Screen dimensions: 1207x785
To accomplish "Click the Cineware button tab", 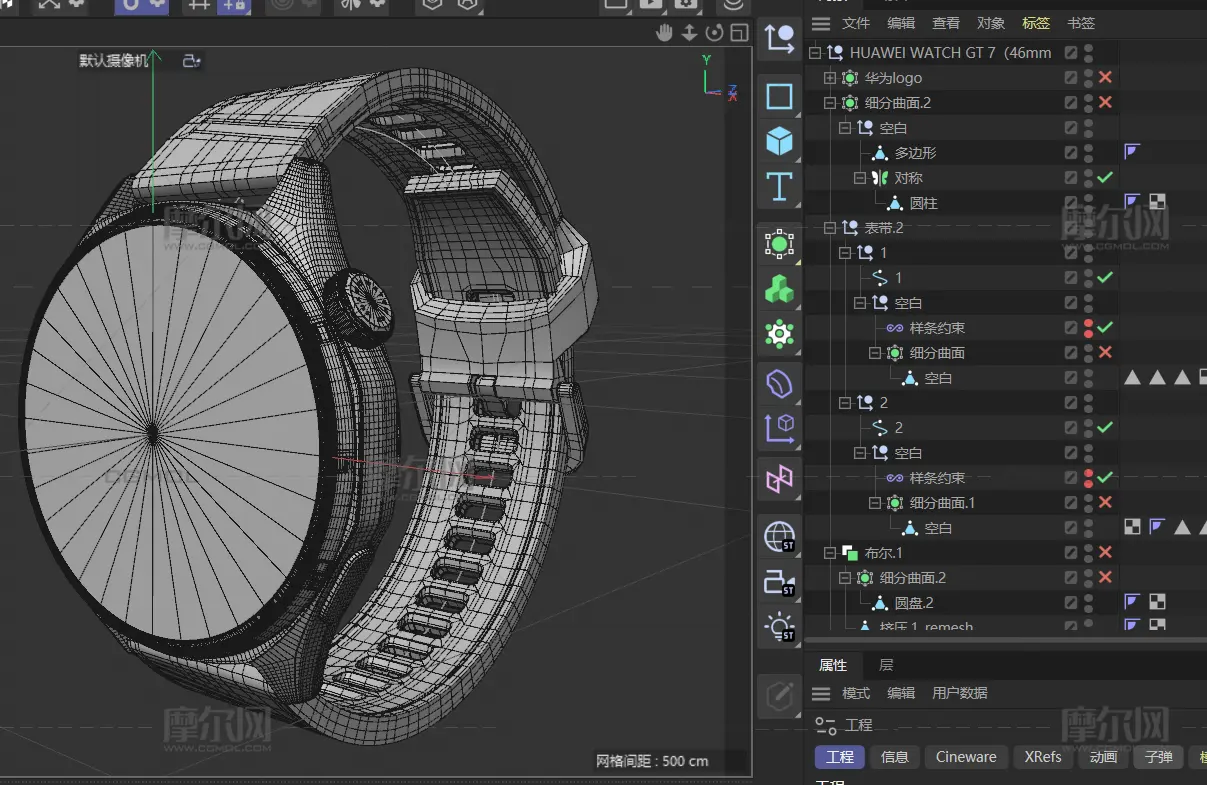I will [x=966, y=757].
